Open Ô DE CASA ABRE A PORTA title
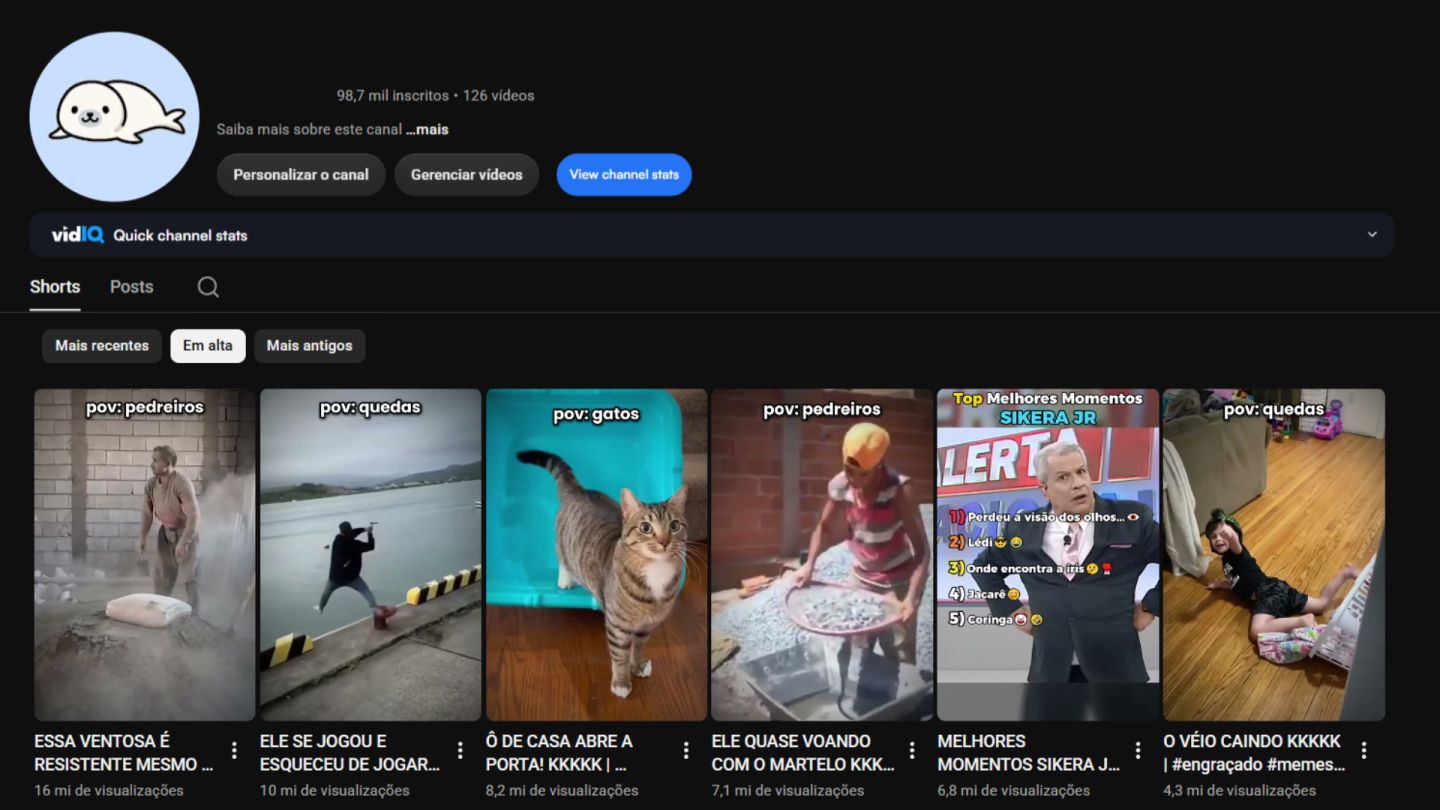This screenshot has width=1440, height=810. coord(559,753)
